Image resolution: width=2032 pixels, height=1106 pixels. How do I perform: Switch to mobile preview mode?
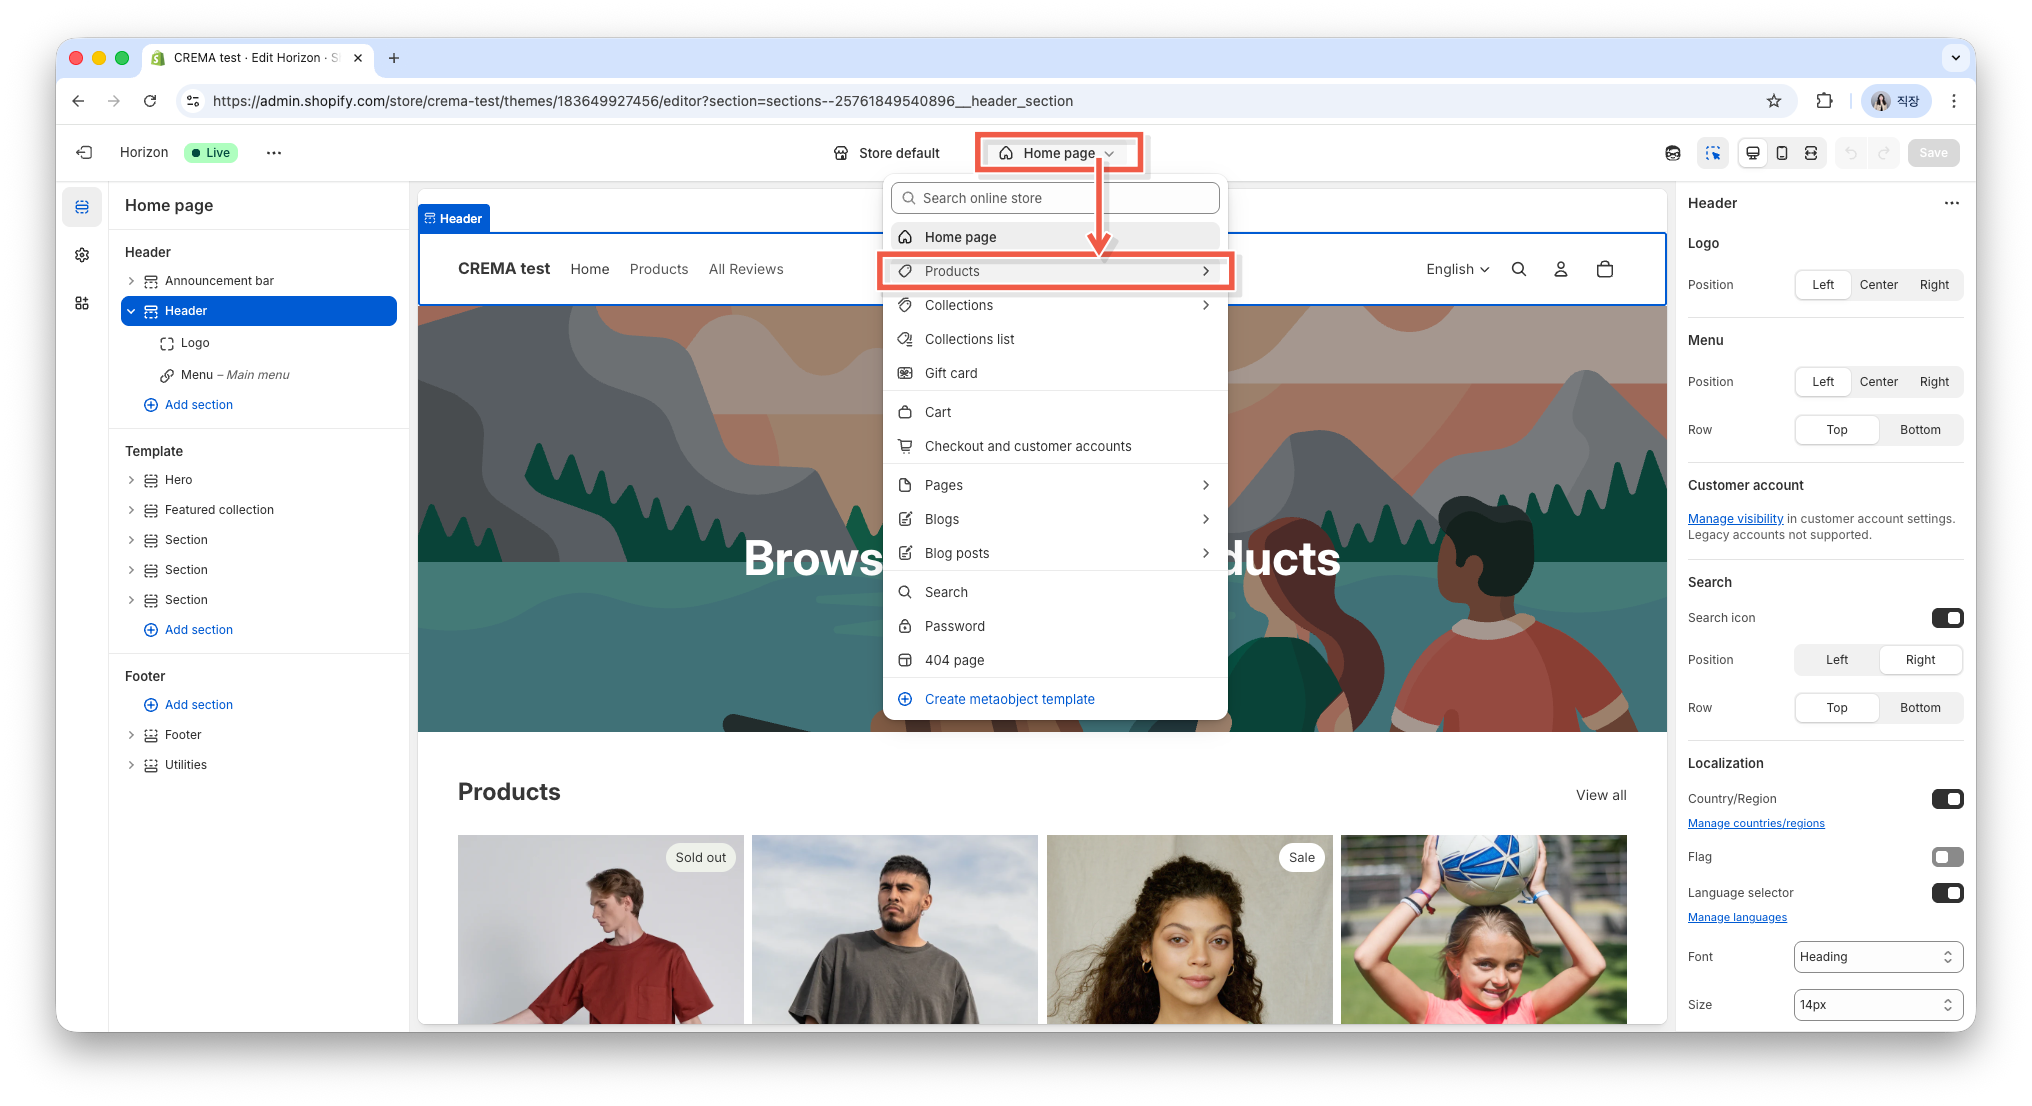1782,153
